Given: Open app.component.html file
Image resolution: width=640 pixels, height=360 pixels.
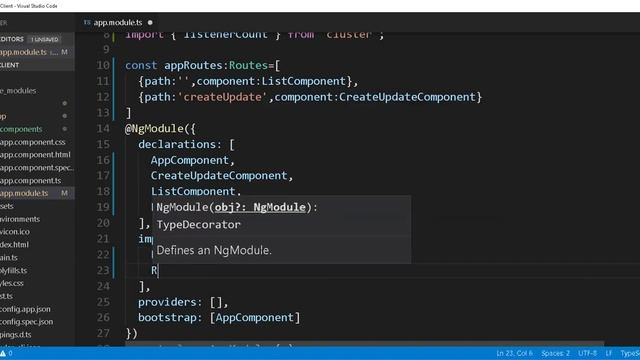Looking at the screenshot, I should [35, 155].
